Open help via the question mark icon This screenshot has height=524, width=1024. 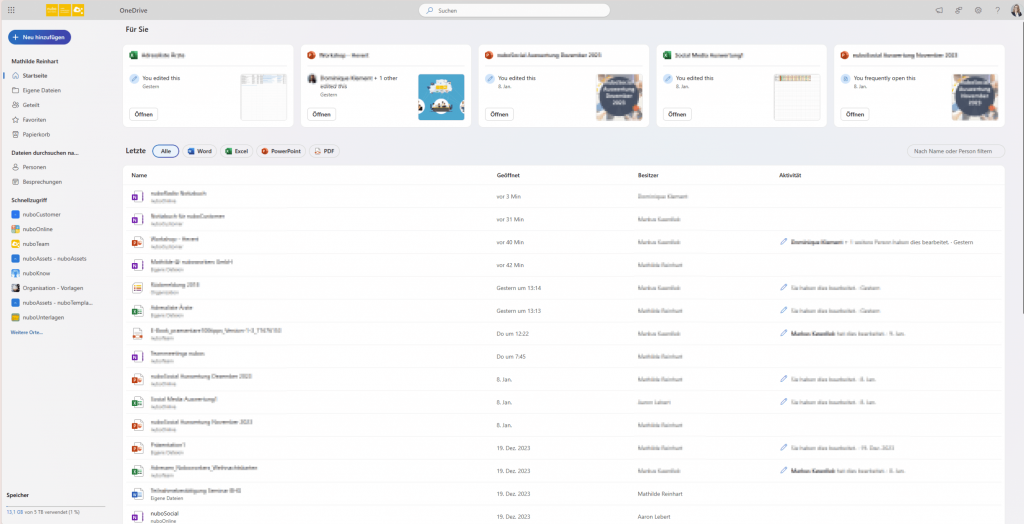pos(997,10)
